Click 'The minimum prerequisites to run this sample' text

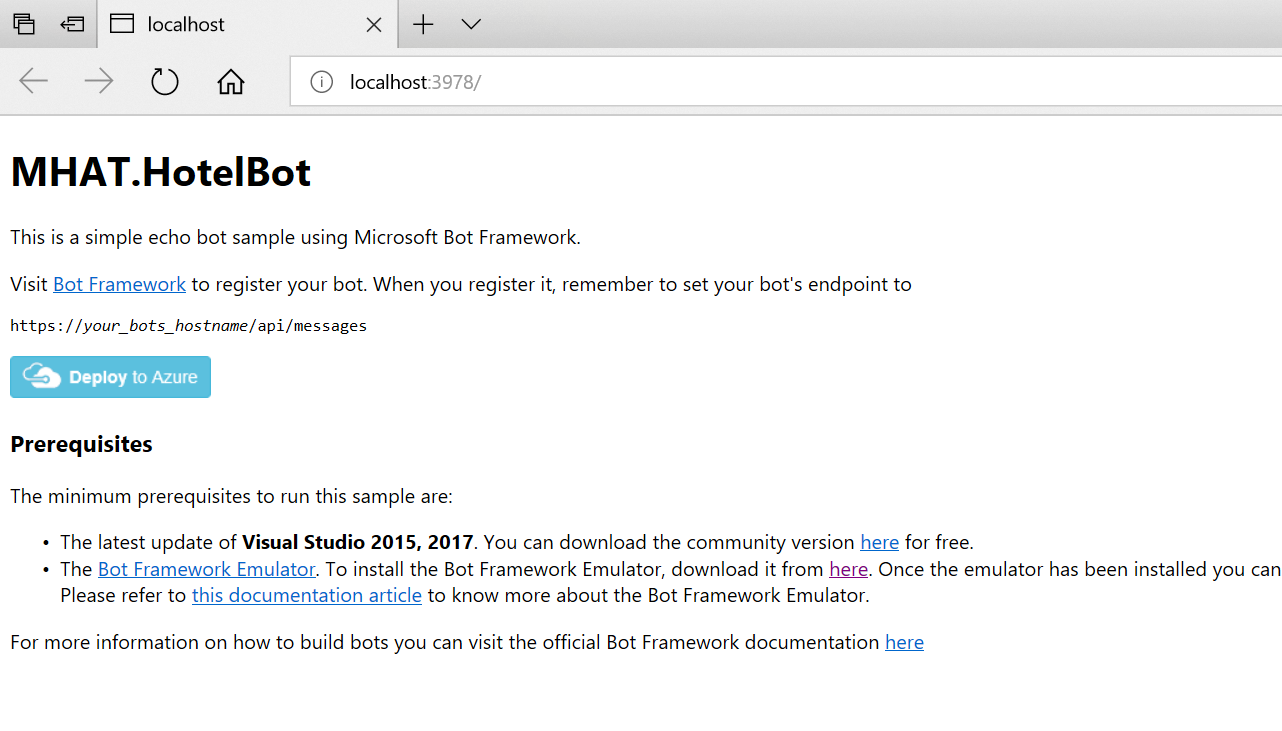pyautogui.click(x=231, y=496)
